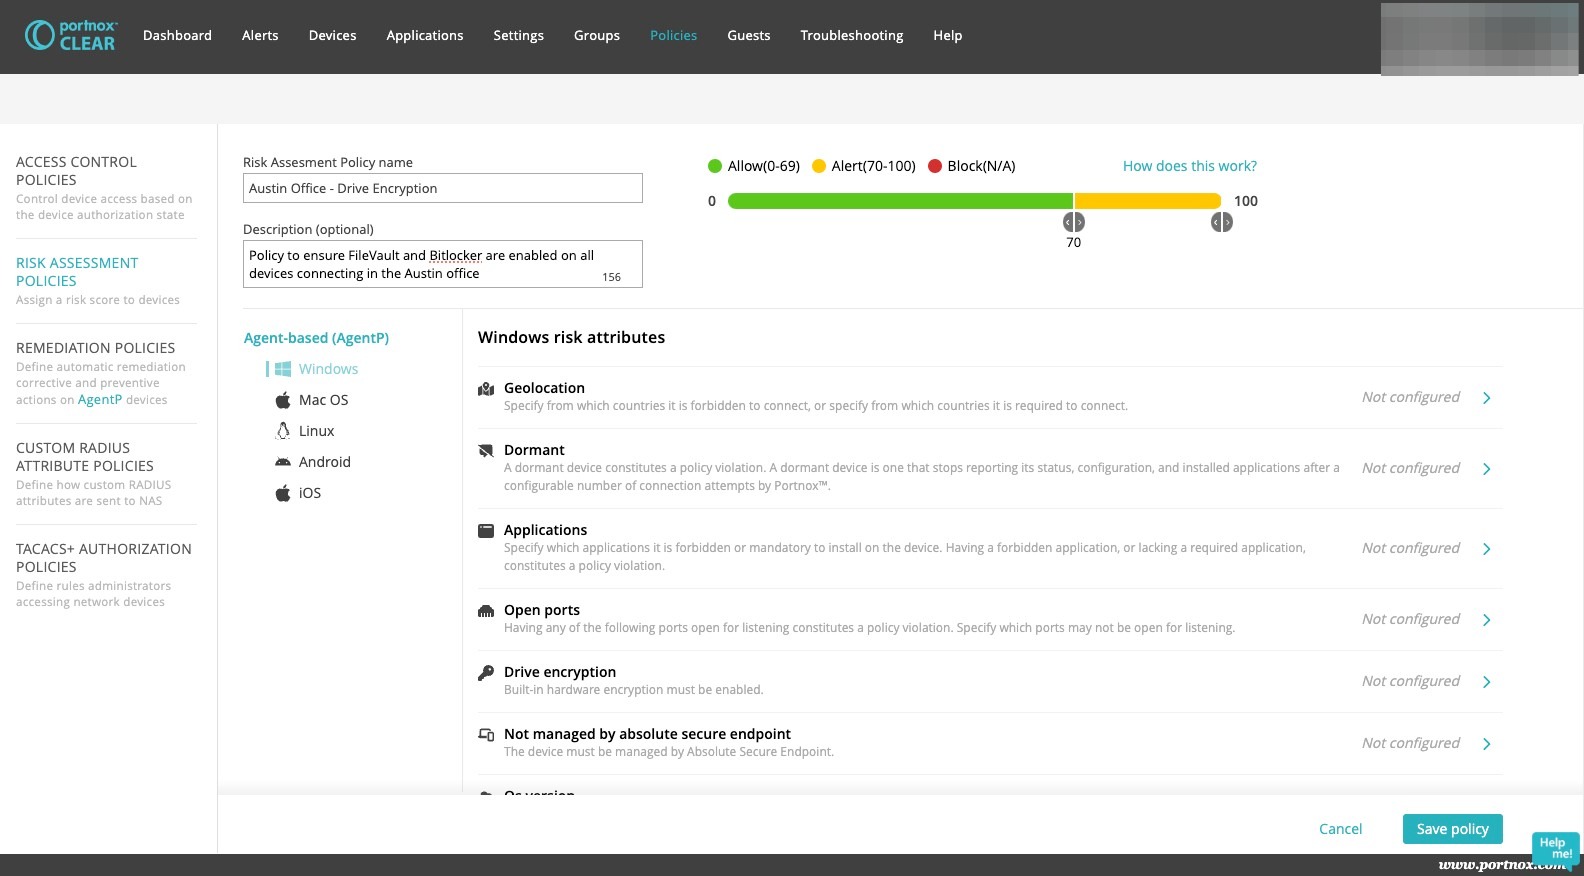This screenshot has width=1584, height=876.
Task: Click the Help me chat button
Action: click(x=1555, y=849)
